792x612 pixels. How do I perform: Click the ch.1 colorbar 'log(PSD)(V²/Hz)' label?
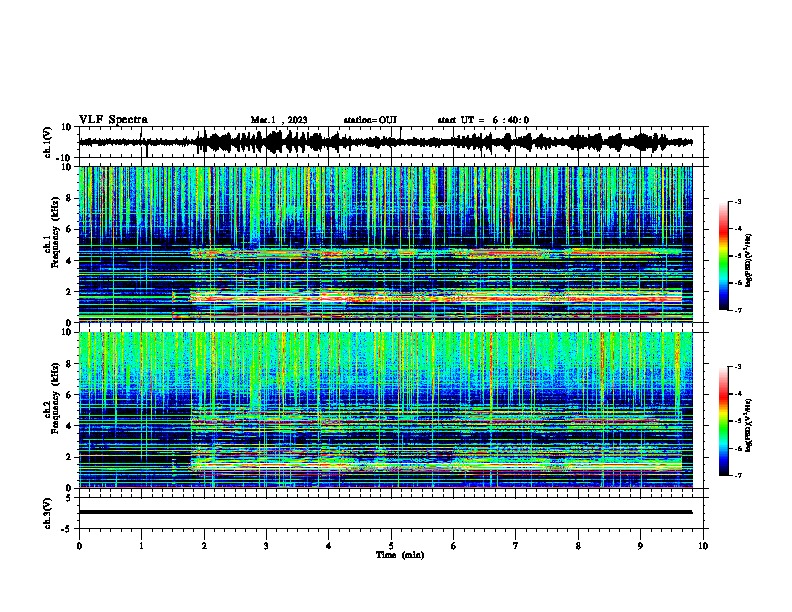(748, 261)
